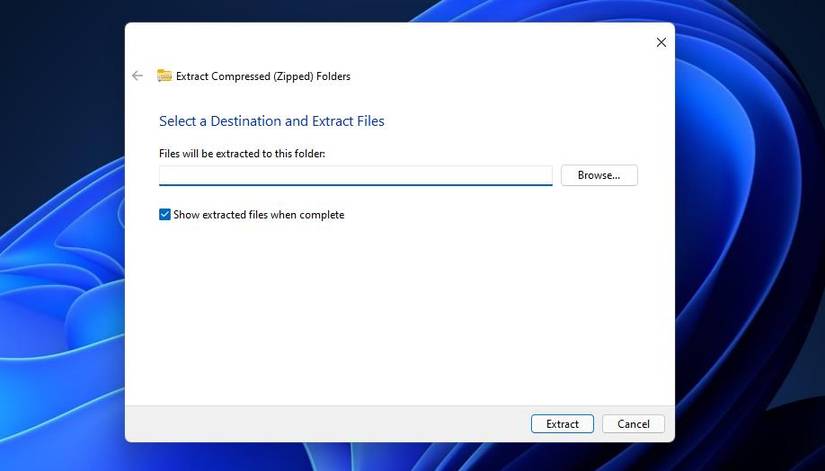Click the back arrow in the dialog header
This screenshot has height=471, width=825.
(137, 76)
